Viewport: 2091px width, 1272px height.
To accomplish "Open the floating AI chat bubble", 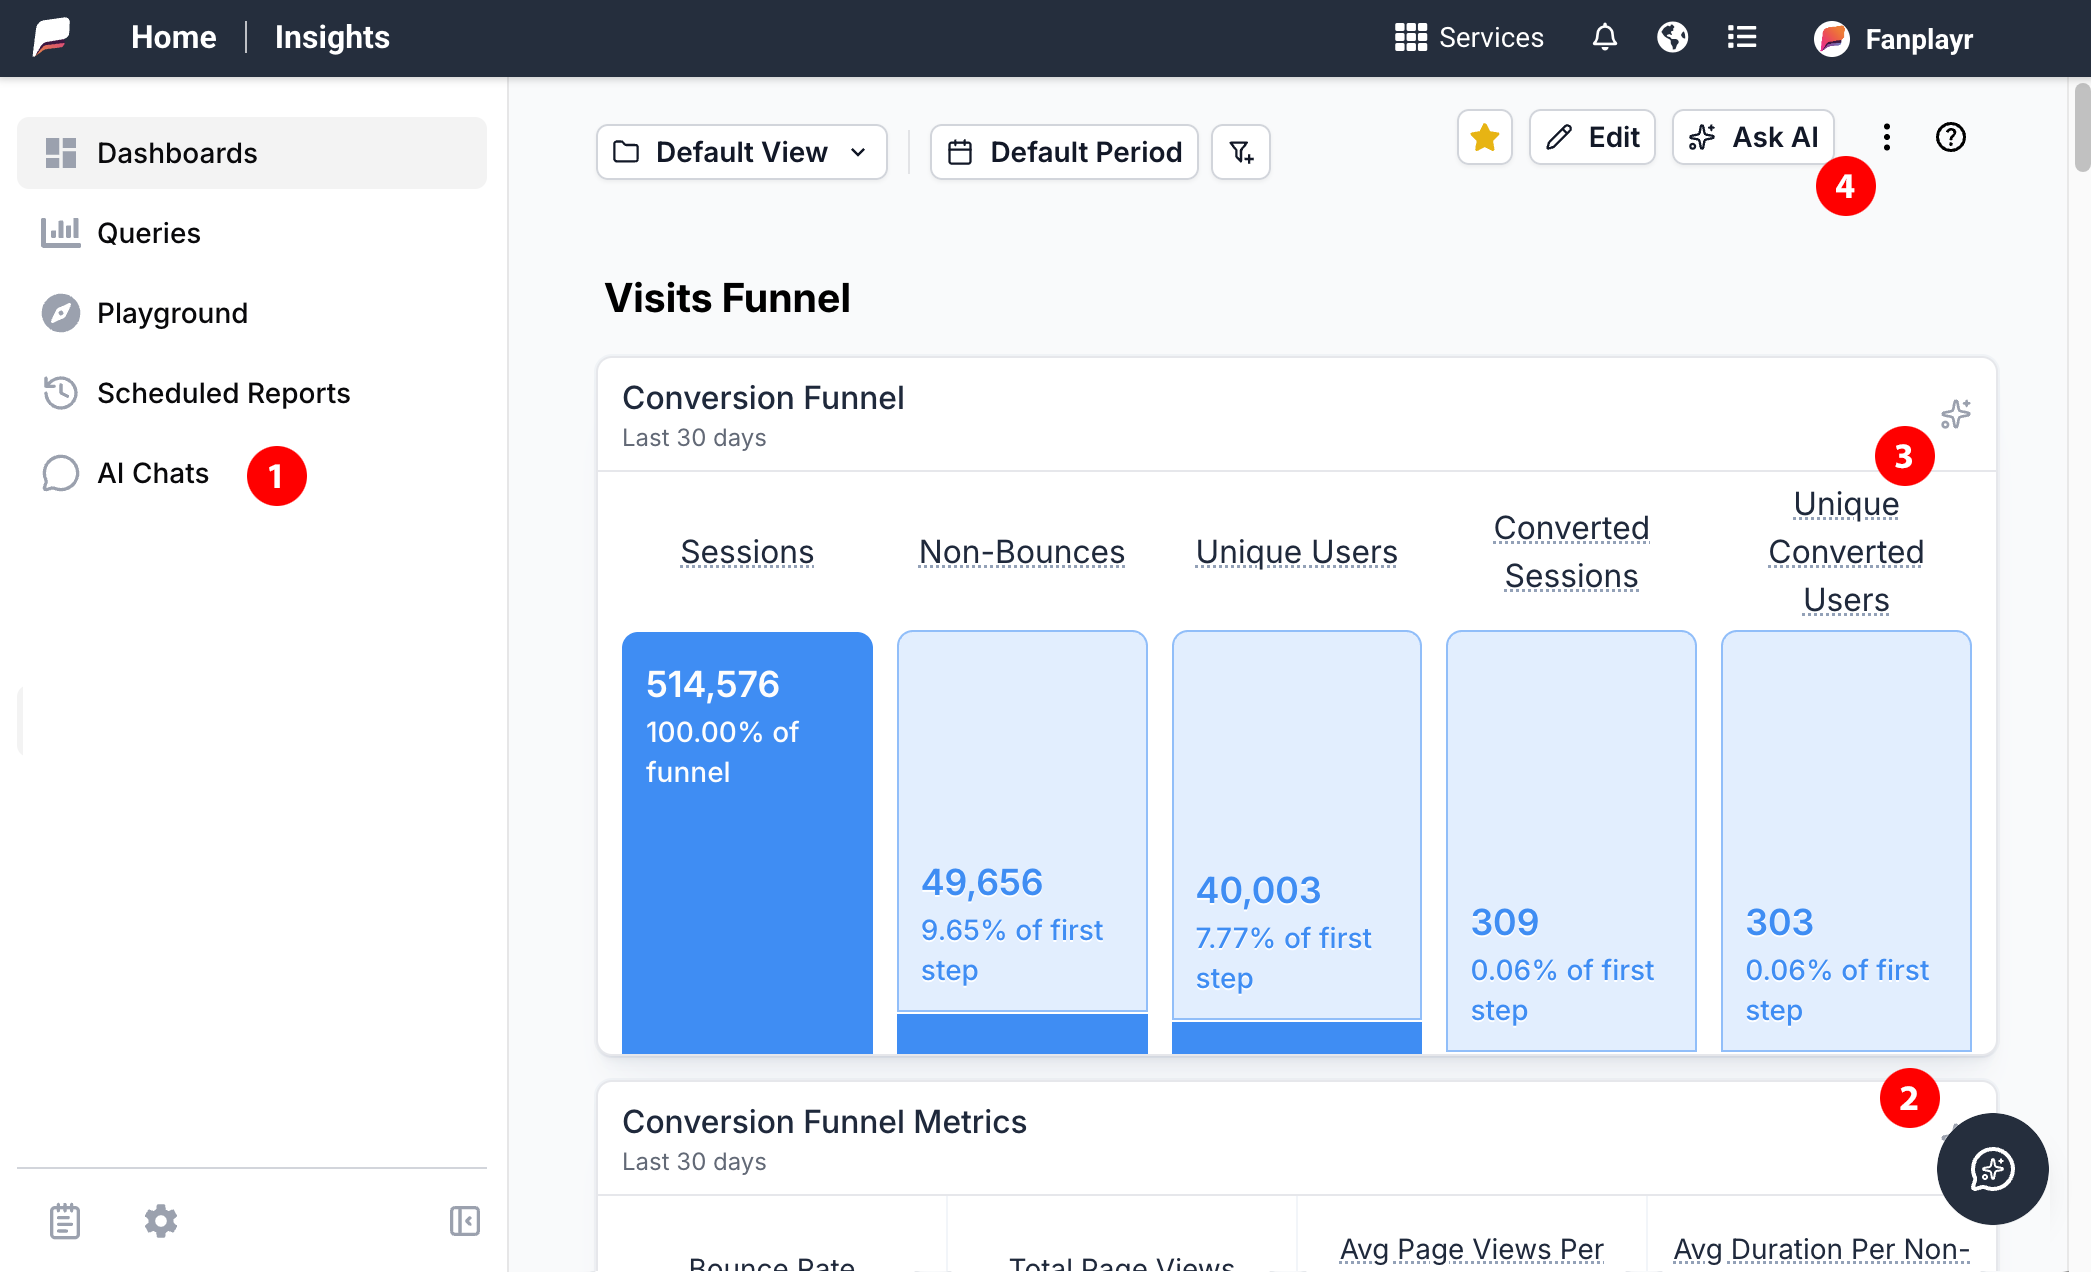I will pos(1992,1168).
